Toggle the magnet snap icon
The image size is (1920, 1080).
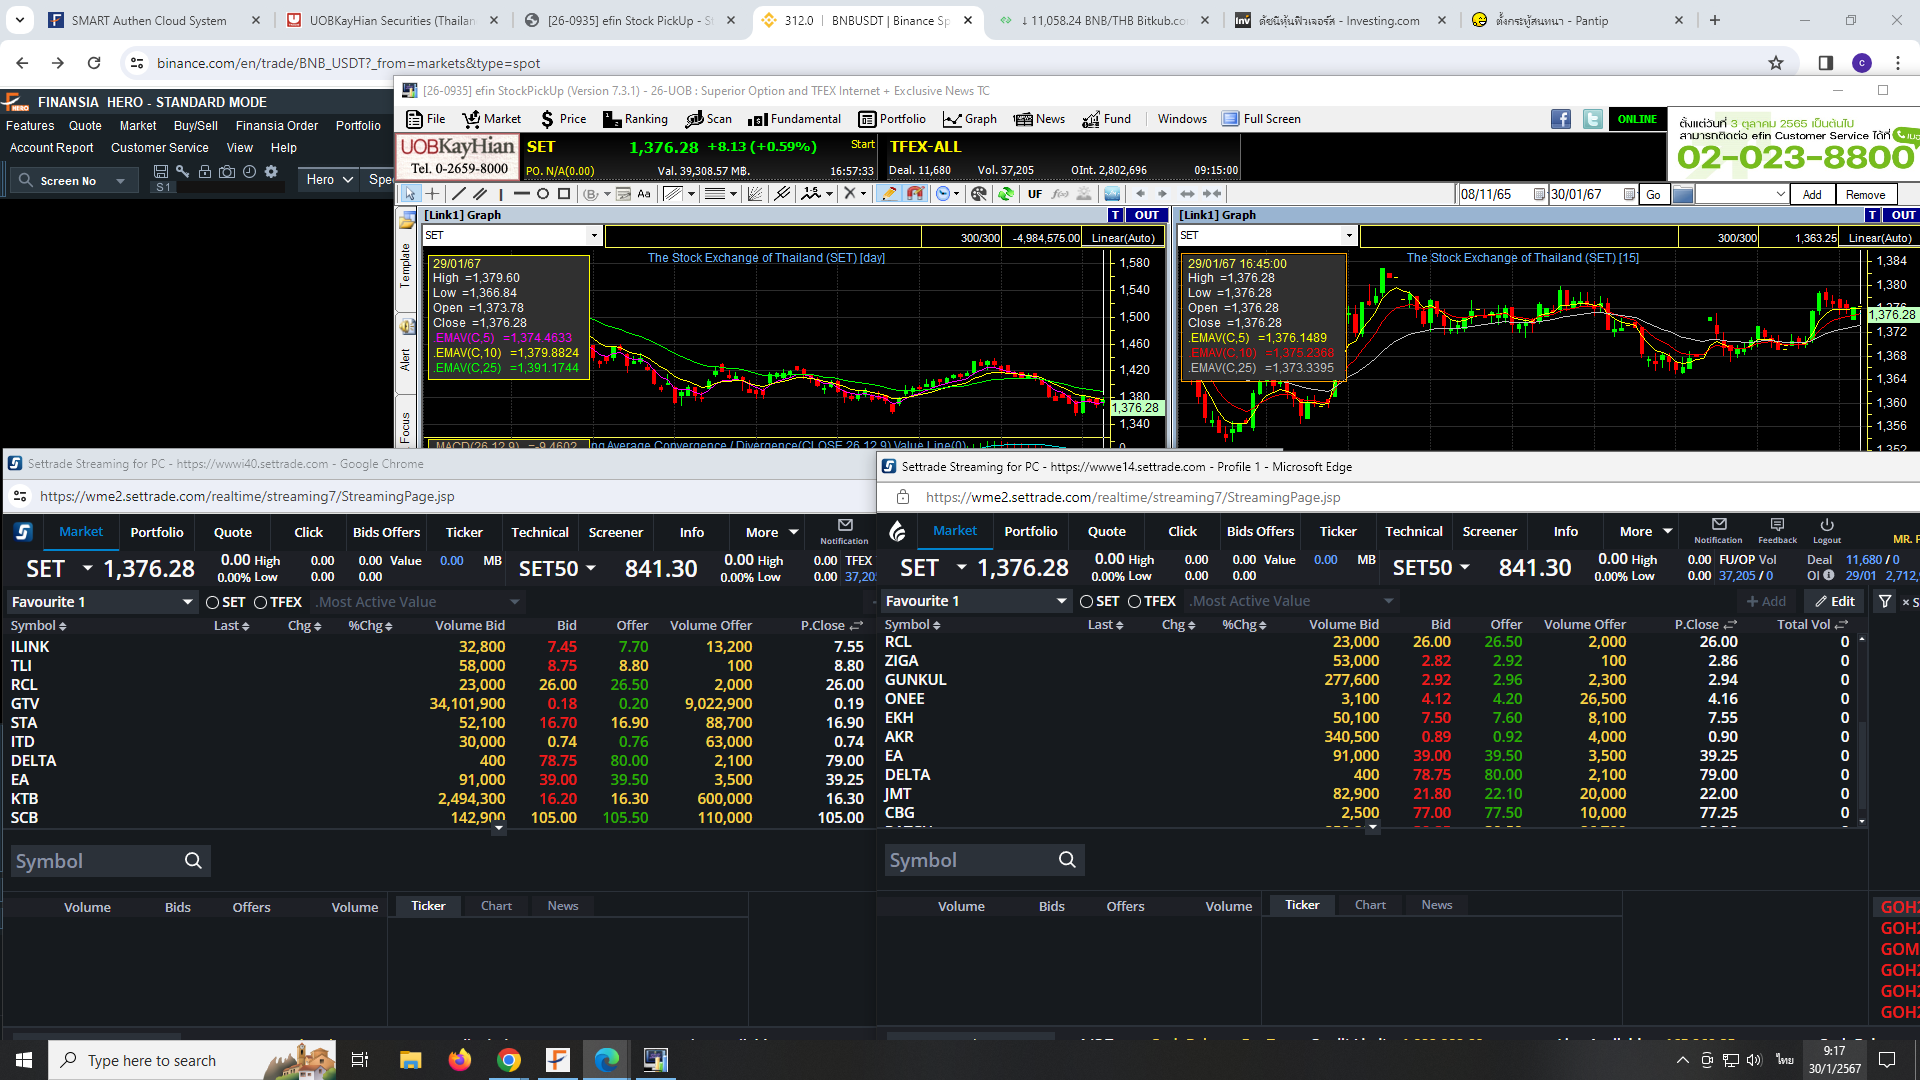[x=914, y=194]
